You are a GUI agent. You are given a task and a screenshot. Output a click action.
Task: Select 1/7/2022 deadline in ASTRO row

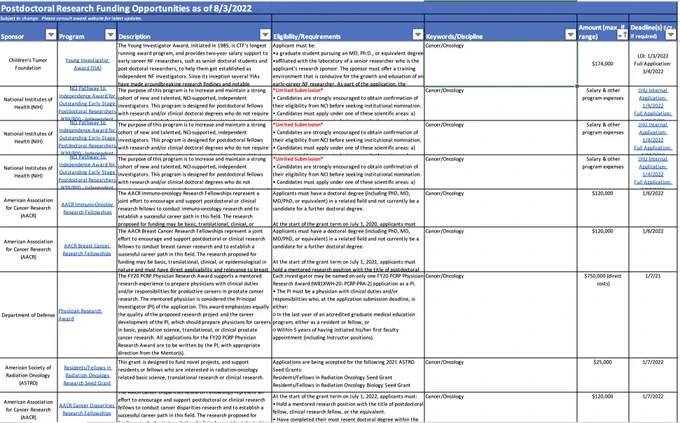point(653,375)
